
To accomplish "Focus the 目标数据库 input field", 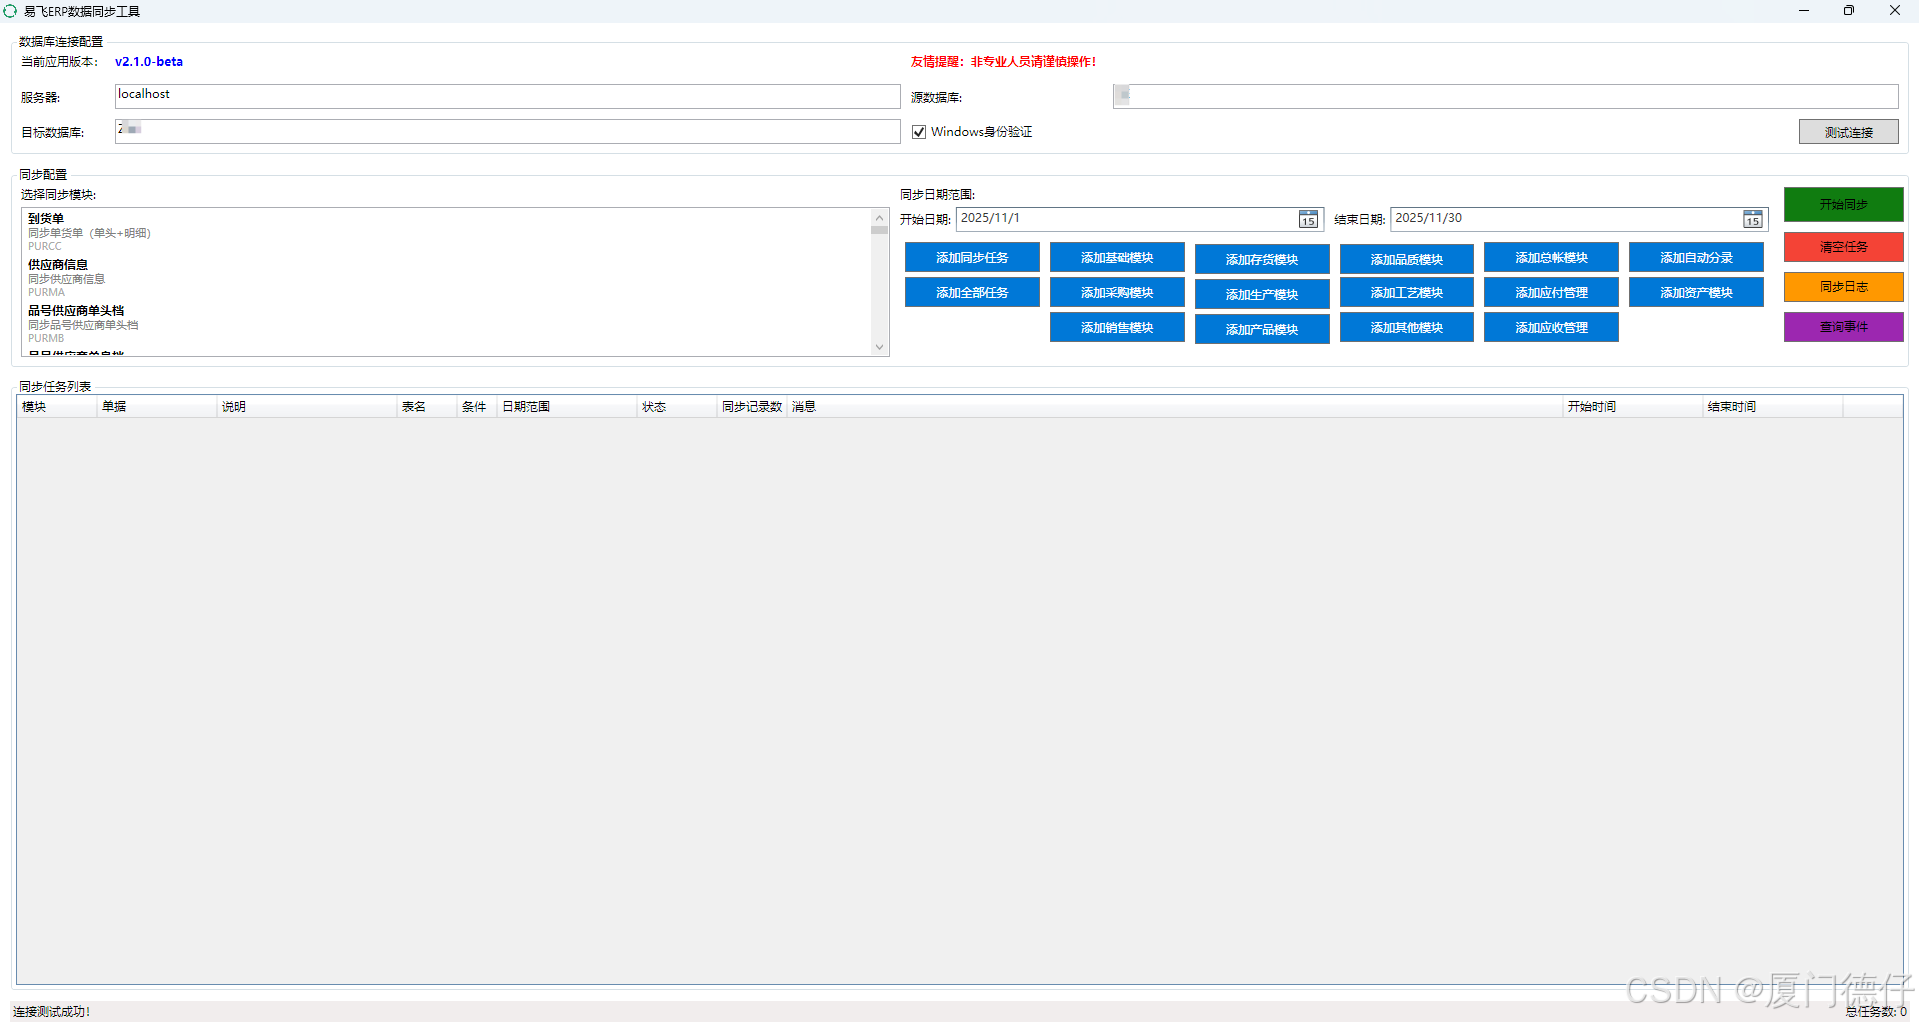I will pos(507,131).
